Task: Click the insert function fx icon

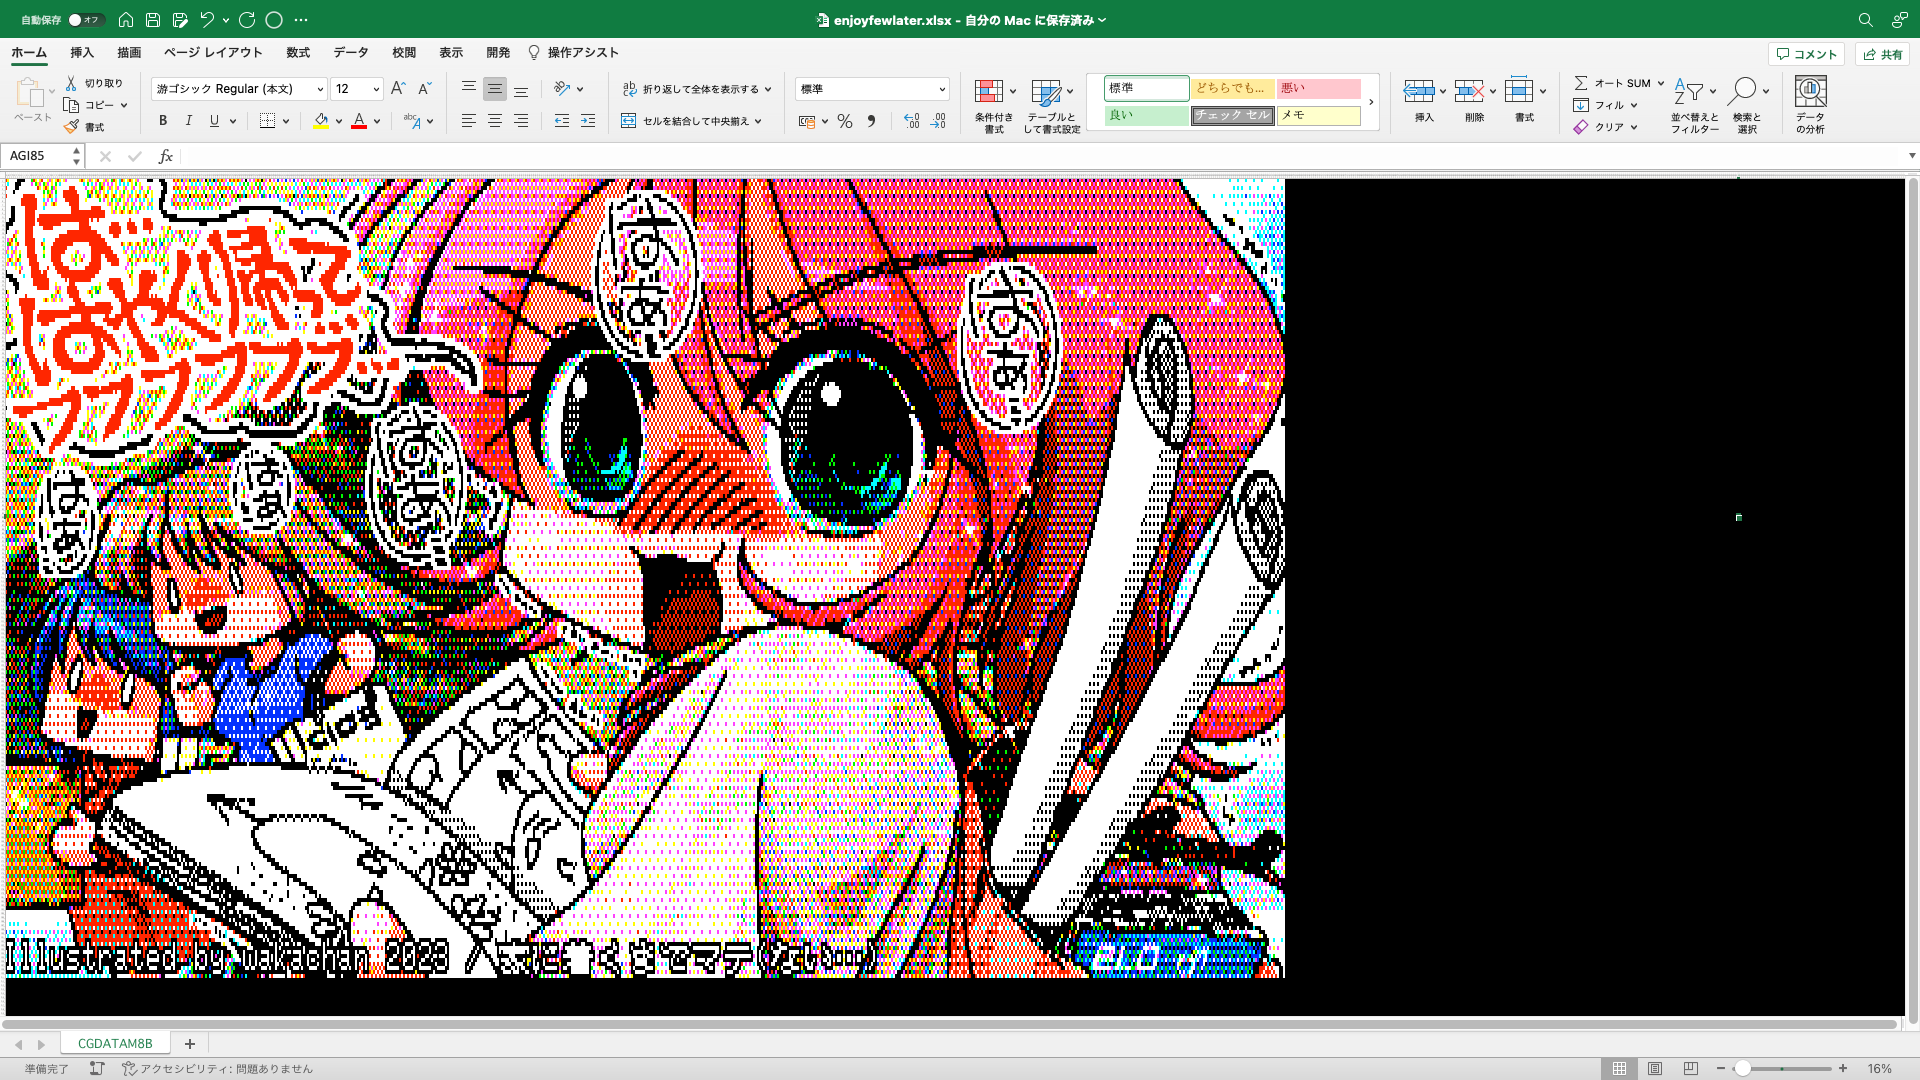Action: click(166, 156)
